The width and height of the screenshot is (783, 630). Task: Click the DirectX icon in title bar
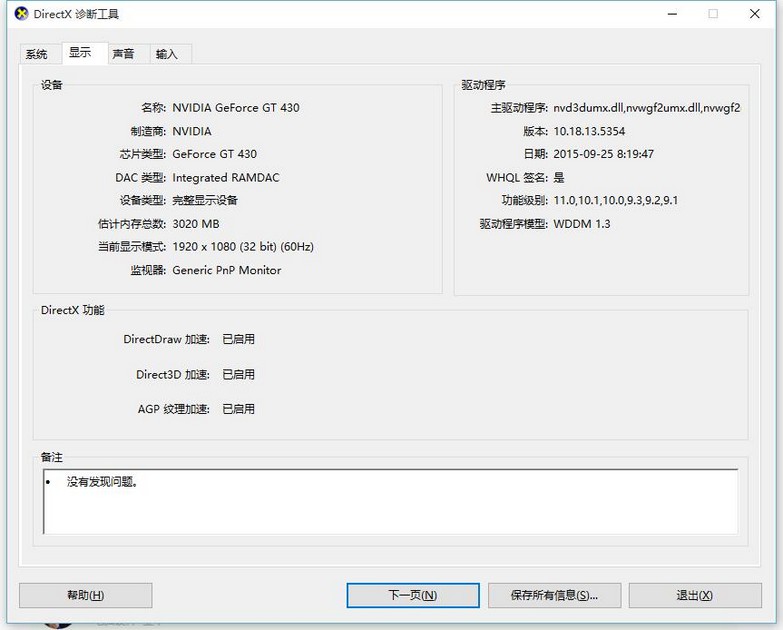click(19, 14)
